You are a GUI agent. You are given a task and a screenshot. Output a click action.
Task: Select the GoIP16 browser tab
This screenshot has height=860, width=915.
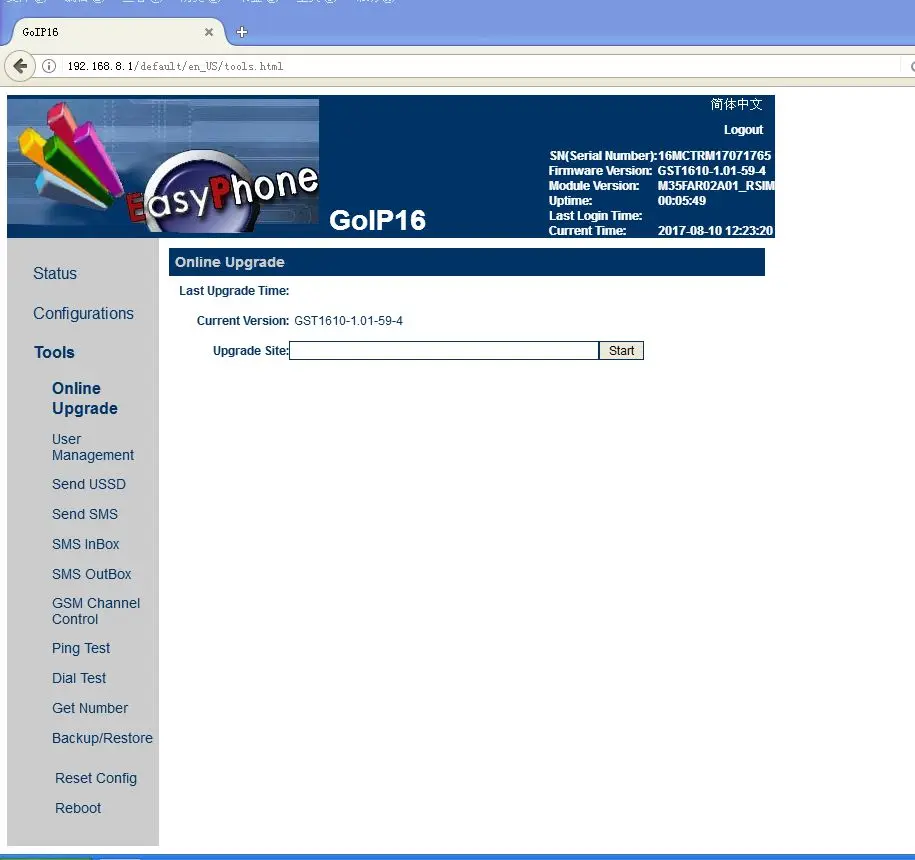[x=113, y=32]
